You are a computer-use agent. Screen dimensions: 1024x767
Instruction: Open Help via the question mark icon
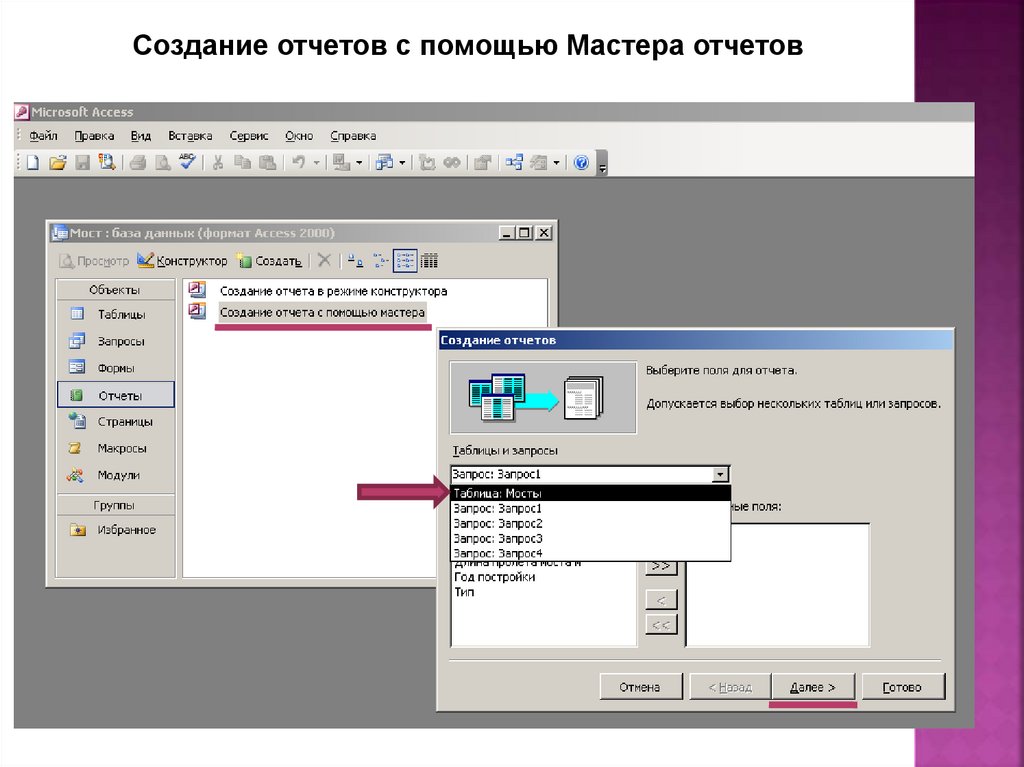click(x=581, y=162)
